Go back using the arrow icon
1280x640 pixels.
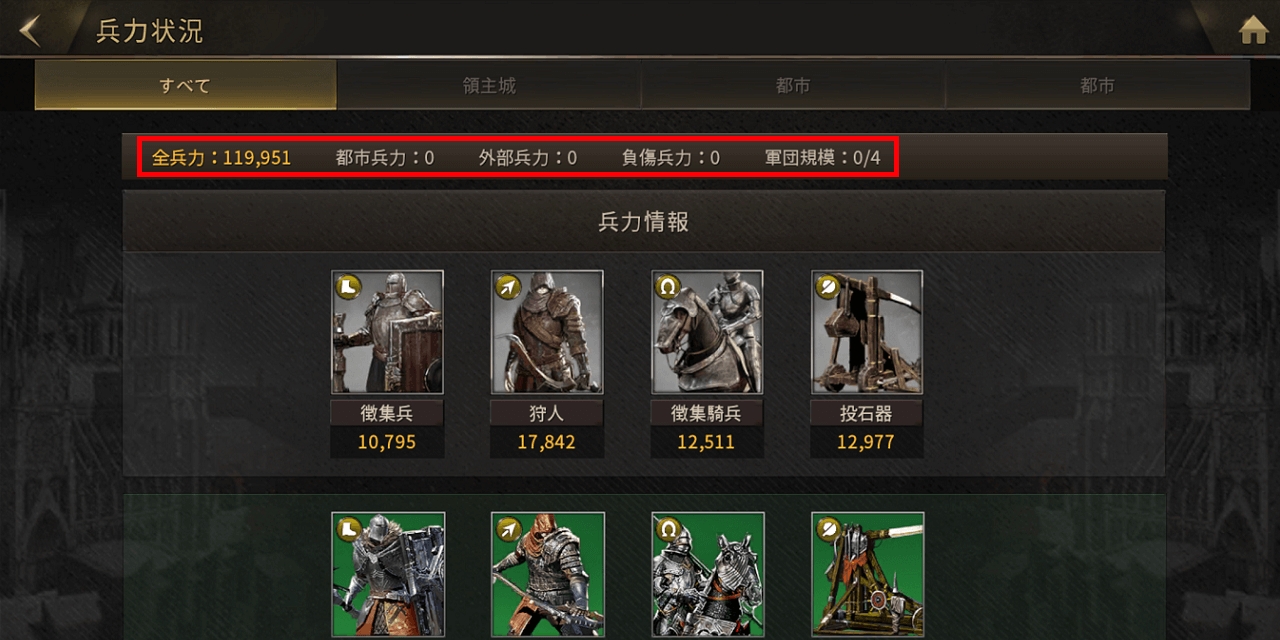(30, 30)
